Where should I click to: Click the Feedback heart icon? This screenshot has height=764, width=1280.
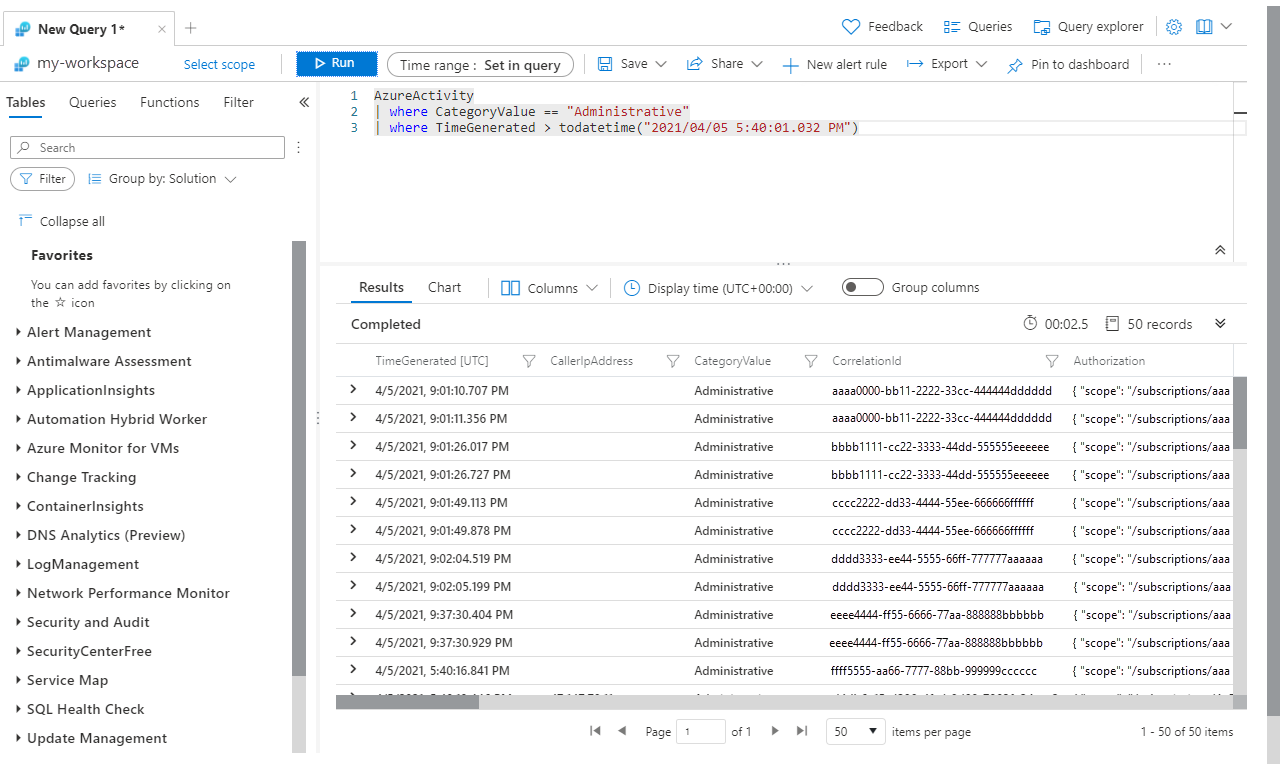click(851, 27)
